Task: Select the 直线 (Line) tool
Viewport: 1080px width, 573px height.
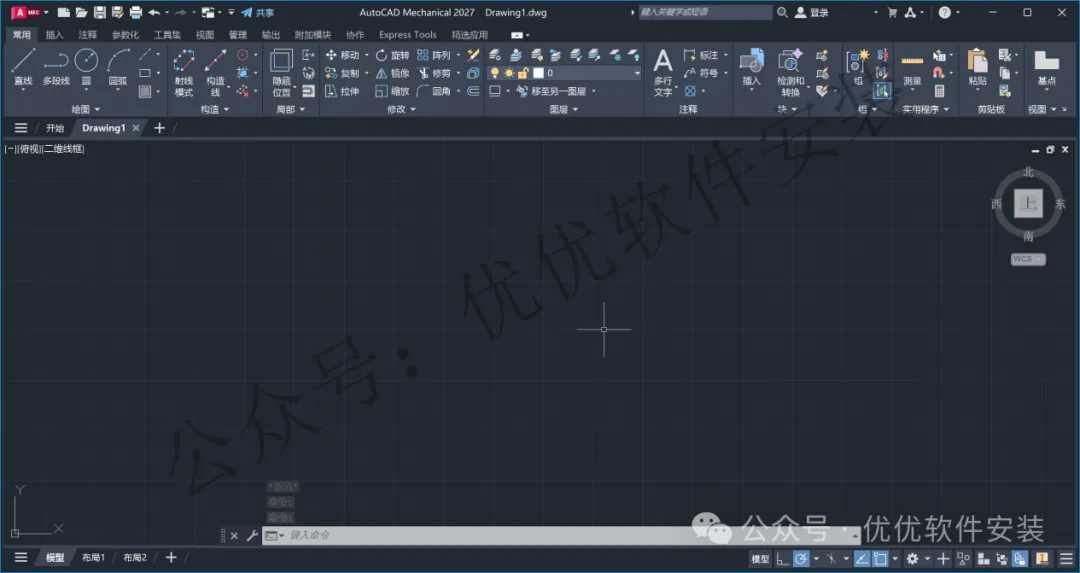Action: click(x=23, y=67)
